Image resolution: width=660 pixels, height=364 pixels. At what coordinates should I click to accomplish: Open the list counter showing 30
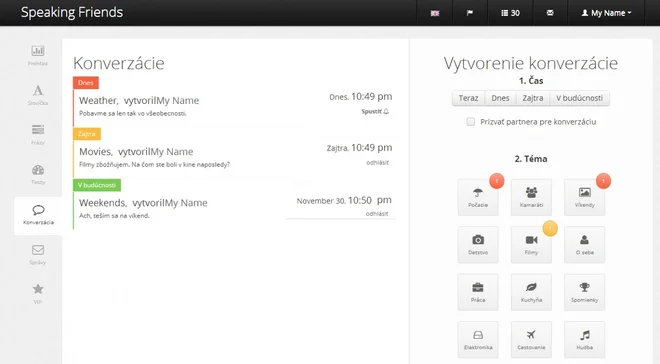[x=510, y=13]
